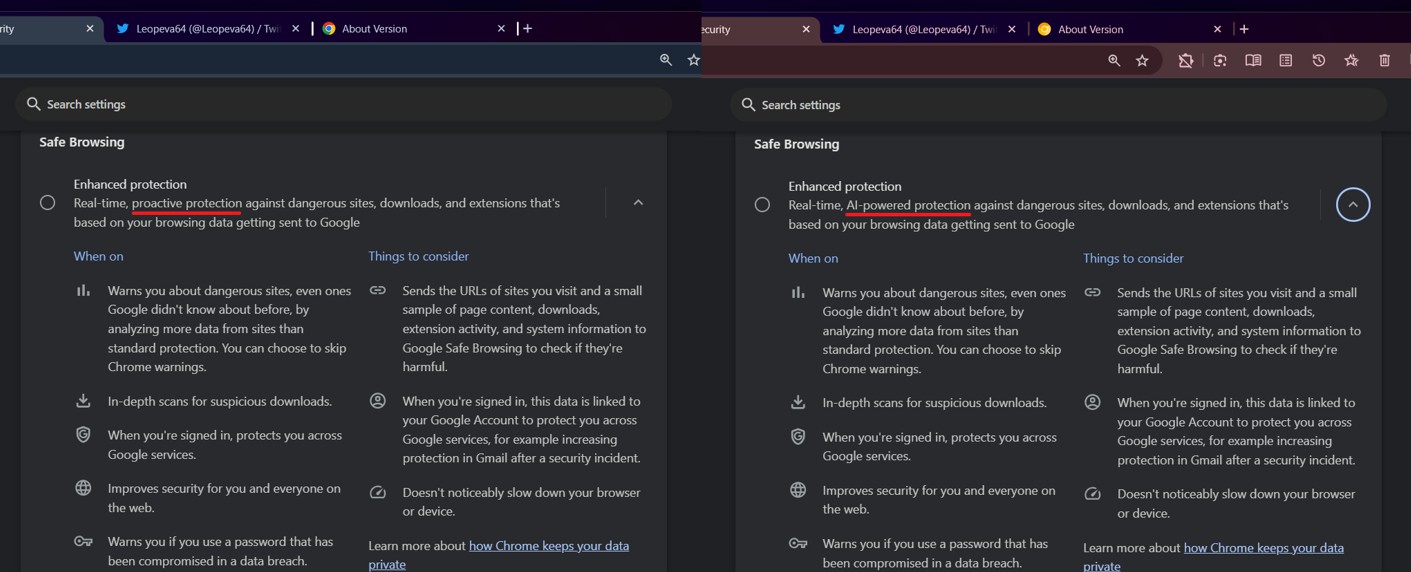Close About Version tab in right window
This screenshot has width=1411, height=572.
1217,29
